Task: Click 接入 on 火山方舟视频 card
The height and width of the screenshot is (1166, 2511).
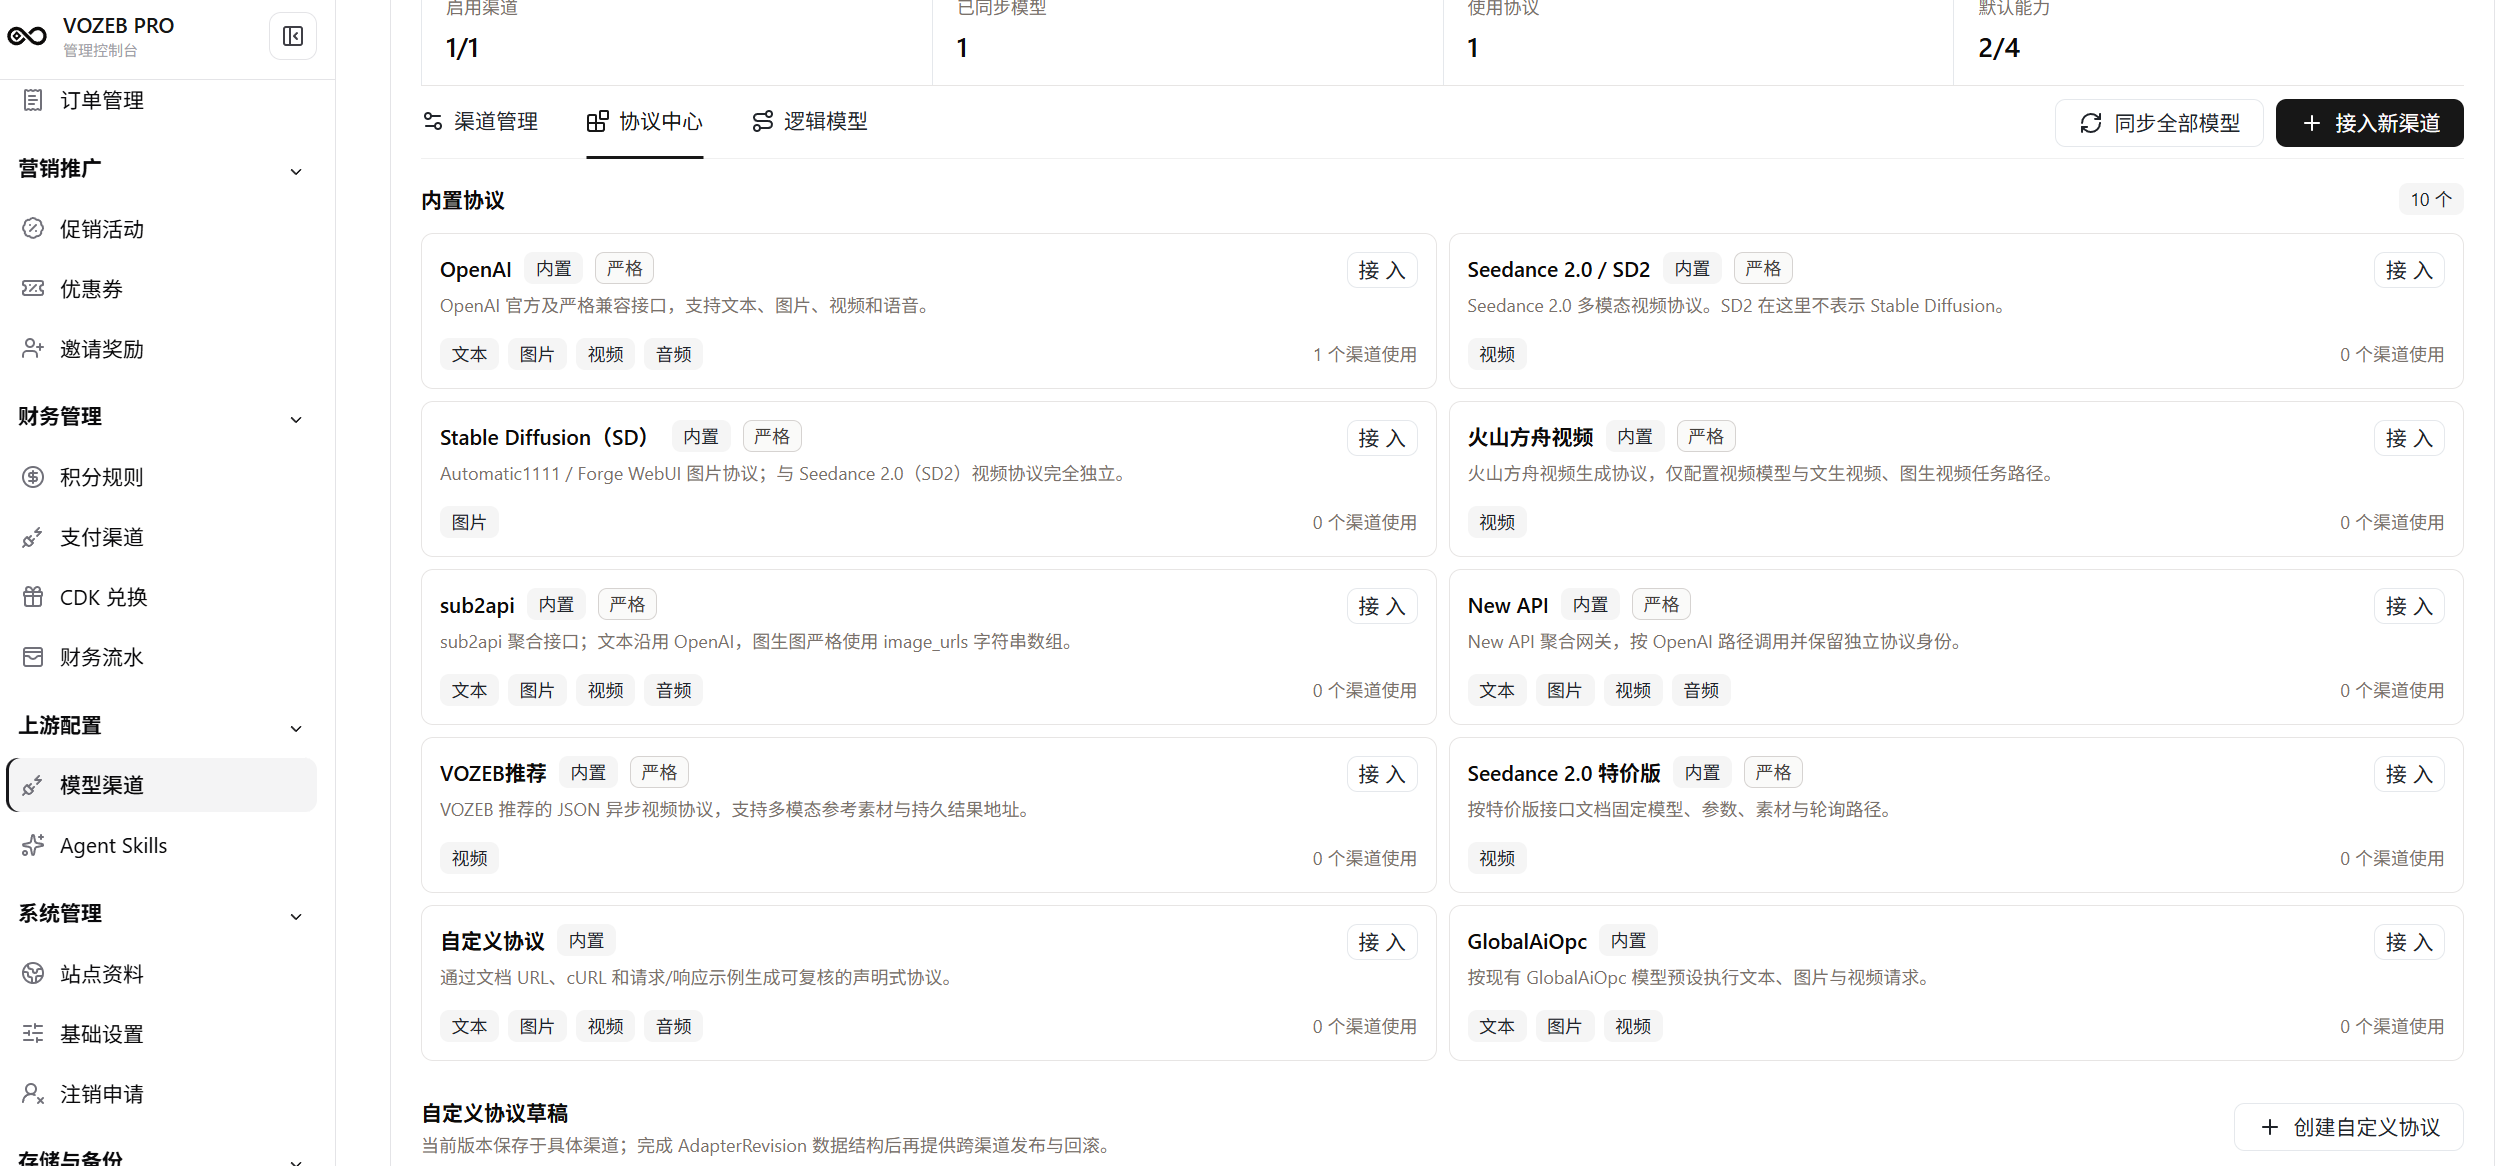Action: pos(2408,438)
